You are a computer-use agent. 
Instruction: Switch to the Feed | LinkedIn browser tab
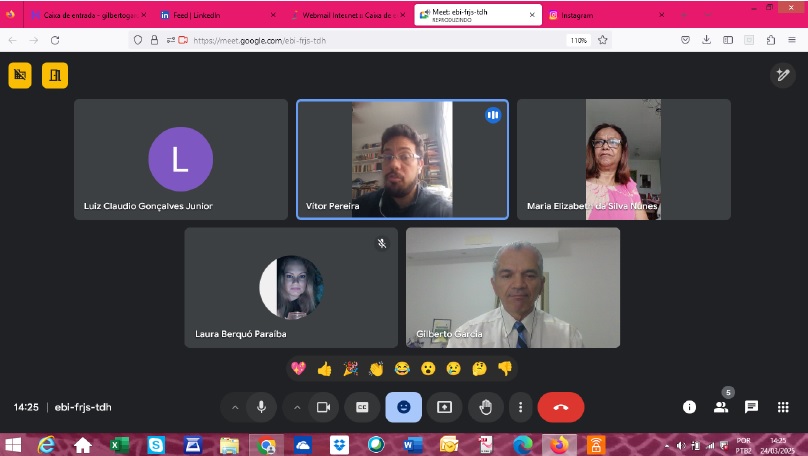pyautogui.click(x=212, y=15)
